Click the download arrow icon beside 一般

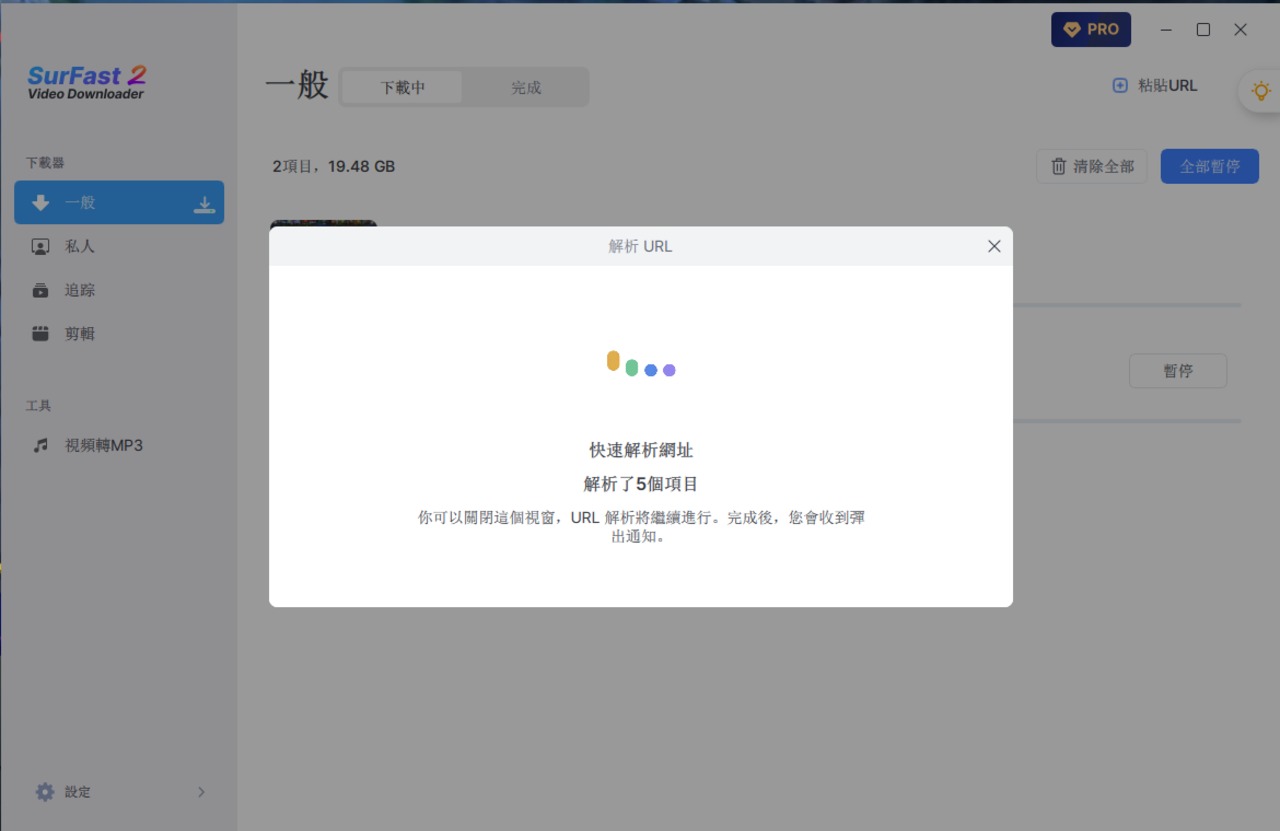(x=204, y=204)
